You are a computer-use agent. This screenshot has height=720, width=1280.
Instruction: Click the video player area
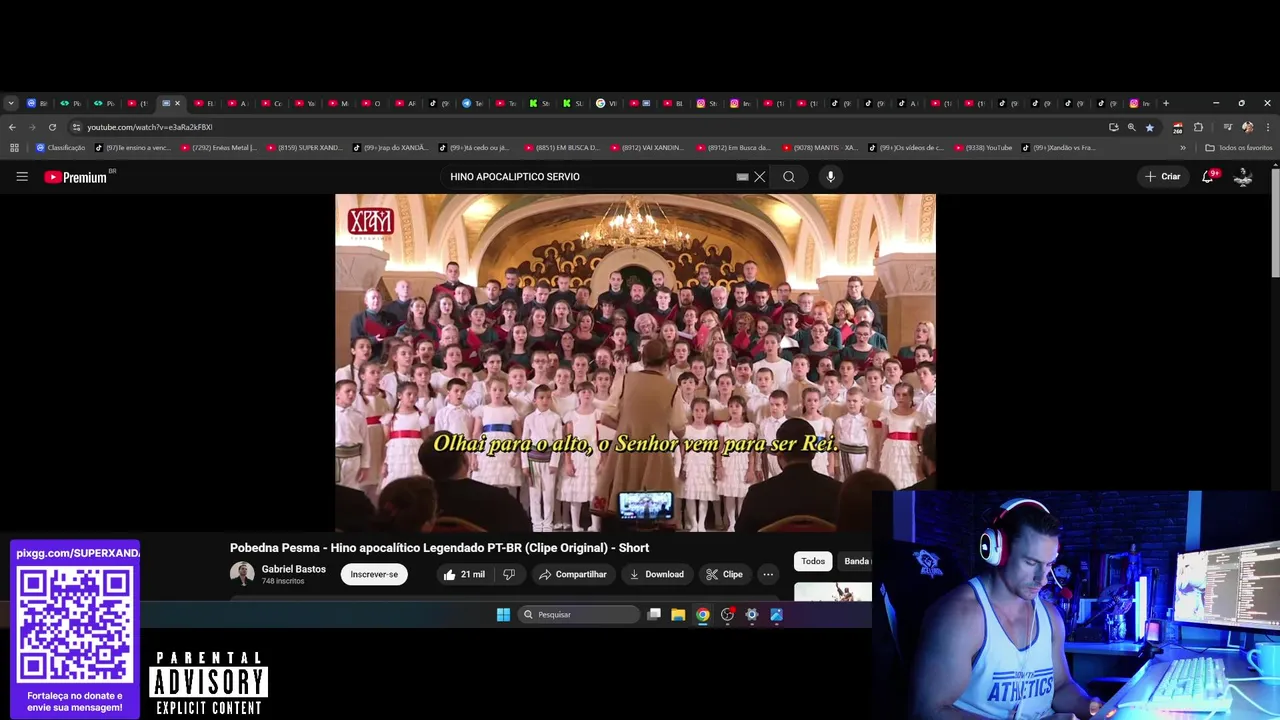coord(635,363)
